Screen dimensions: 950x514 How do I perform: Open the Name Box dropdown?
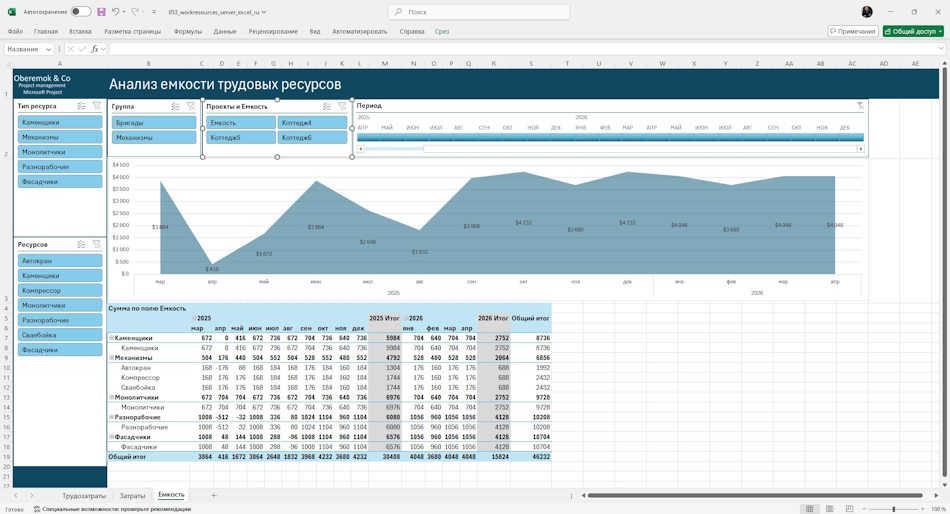[x=48, y=49]
